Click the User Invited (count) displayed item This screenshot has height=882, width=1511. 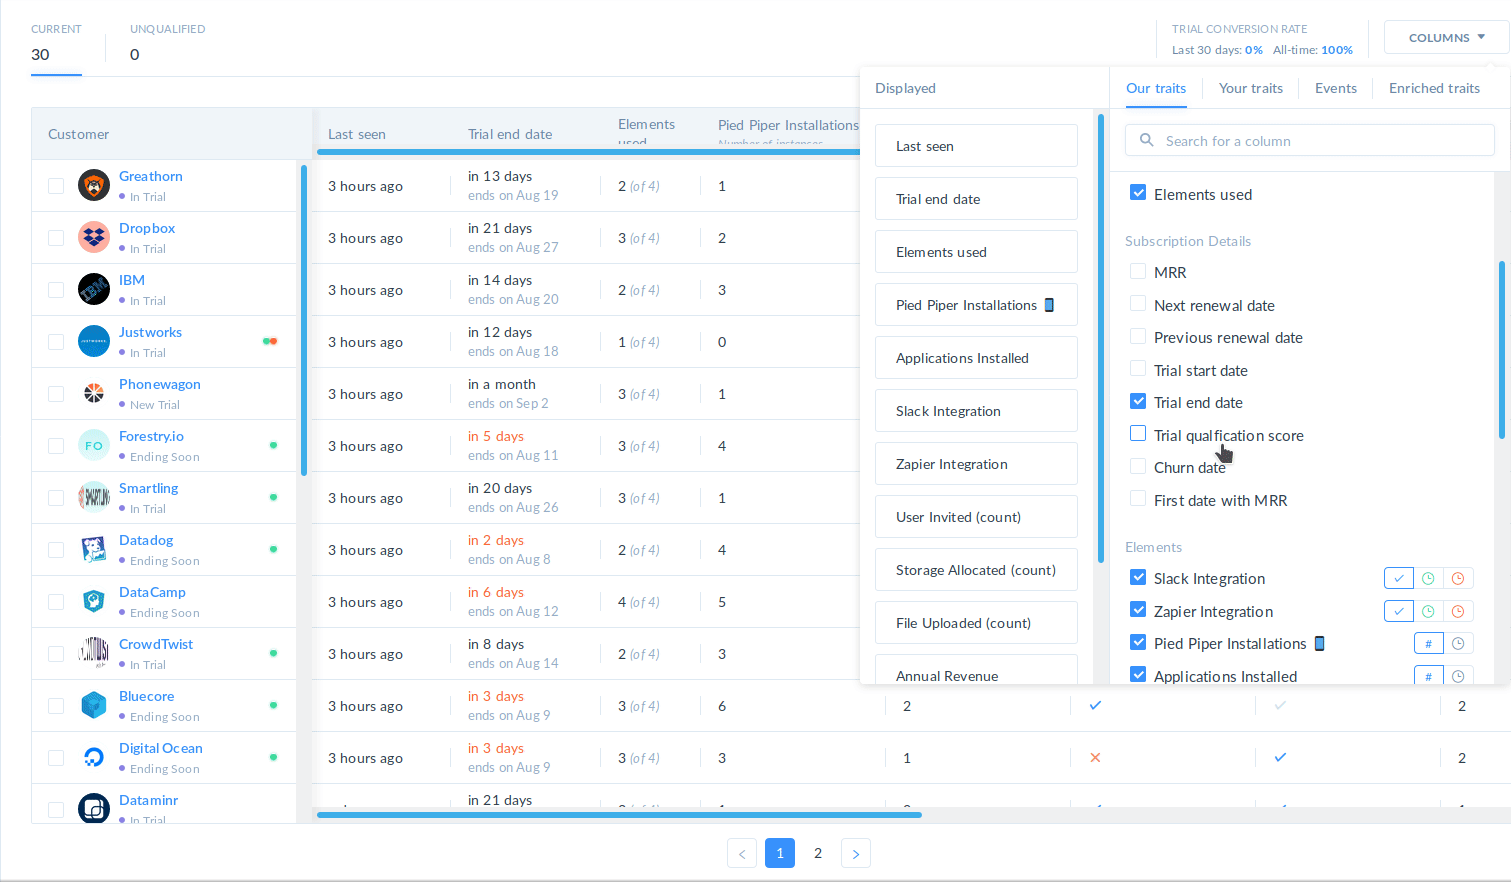(976, 517)
